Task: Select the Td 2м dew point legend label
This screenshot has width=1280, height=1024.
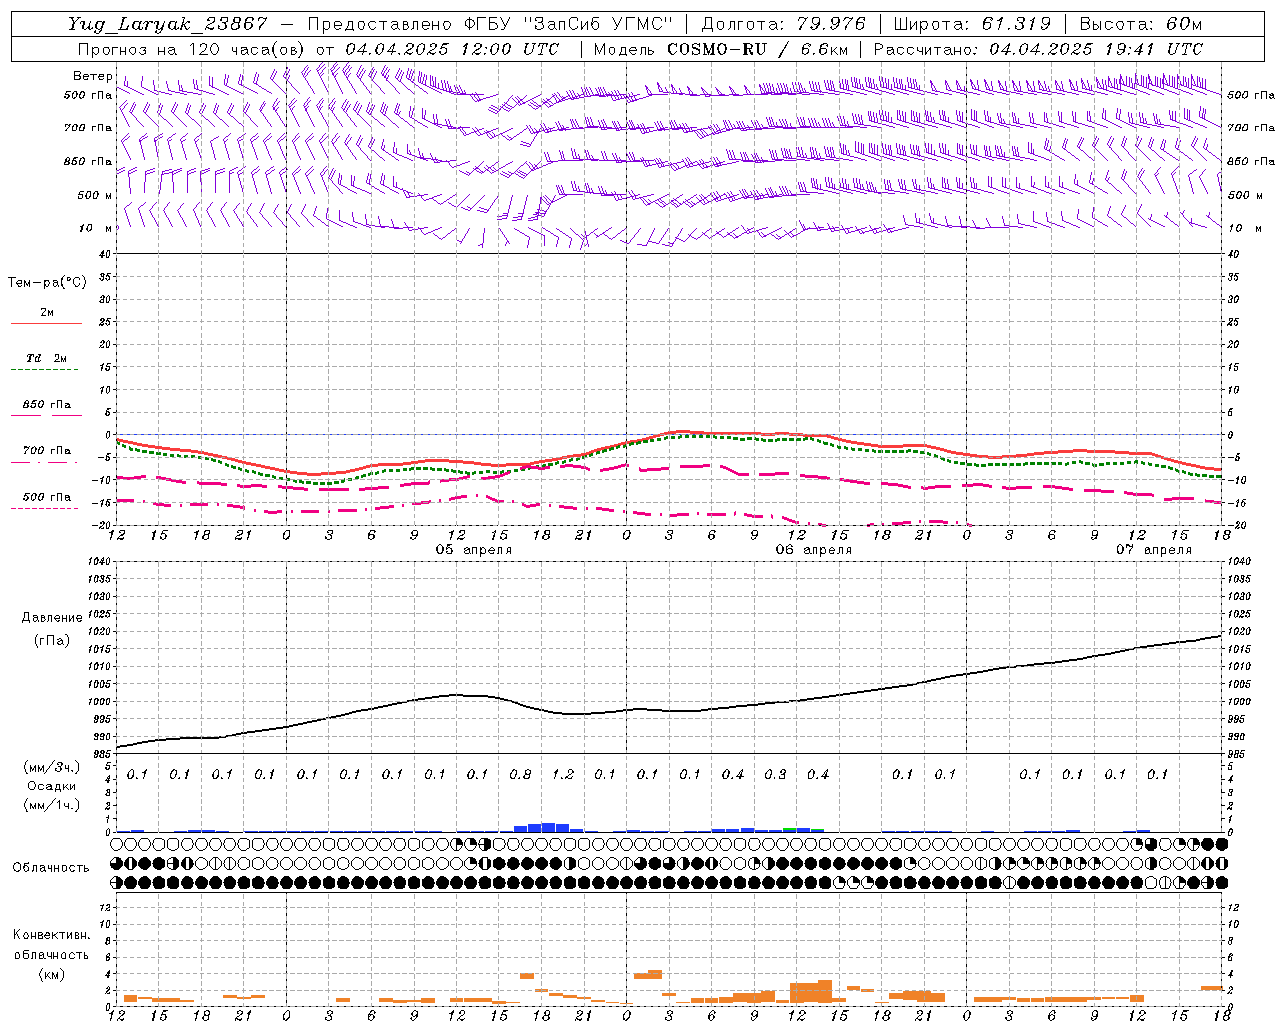Action: (x=46, y=358)
